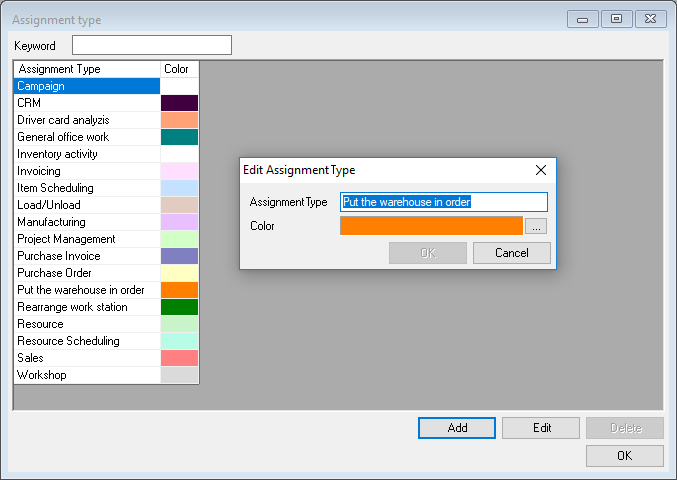The height and width of the screenshot is (480, 677).
Task: Select the Invoicing assignment type
Action: 86,171
